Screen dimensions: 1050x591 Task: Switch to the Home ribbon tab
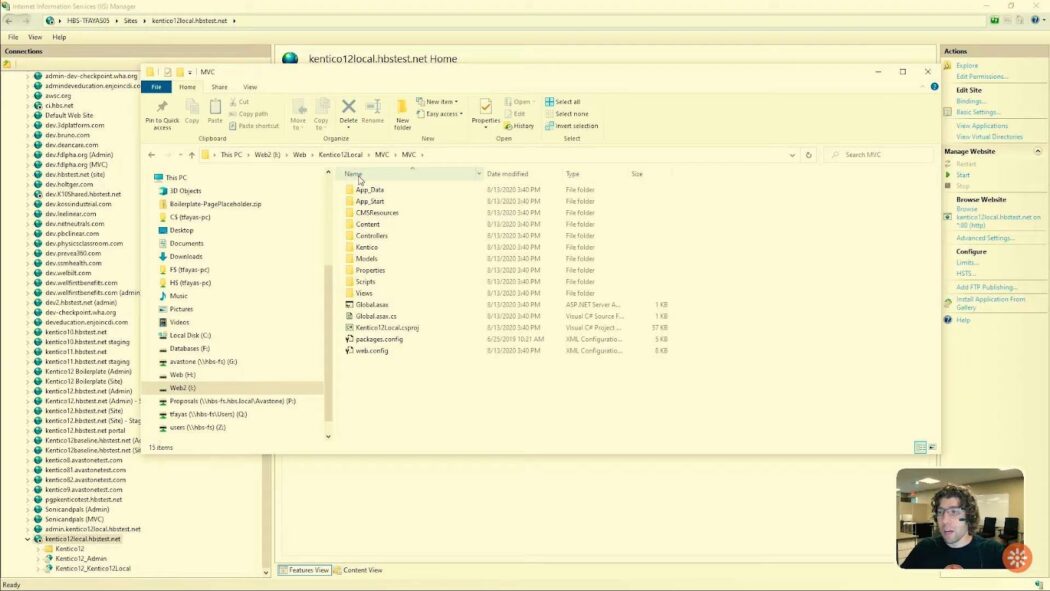[x=188, y=87]
